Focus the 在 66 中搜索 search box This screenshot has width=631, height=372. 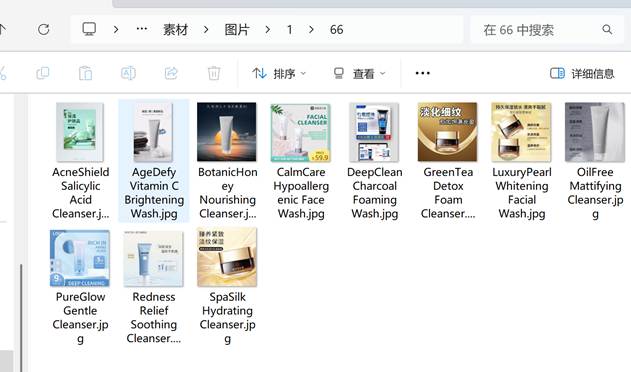[x=546, y=29]
